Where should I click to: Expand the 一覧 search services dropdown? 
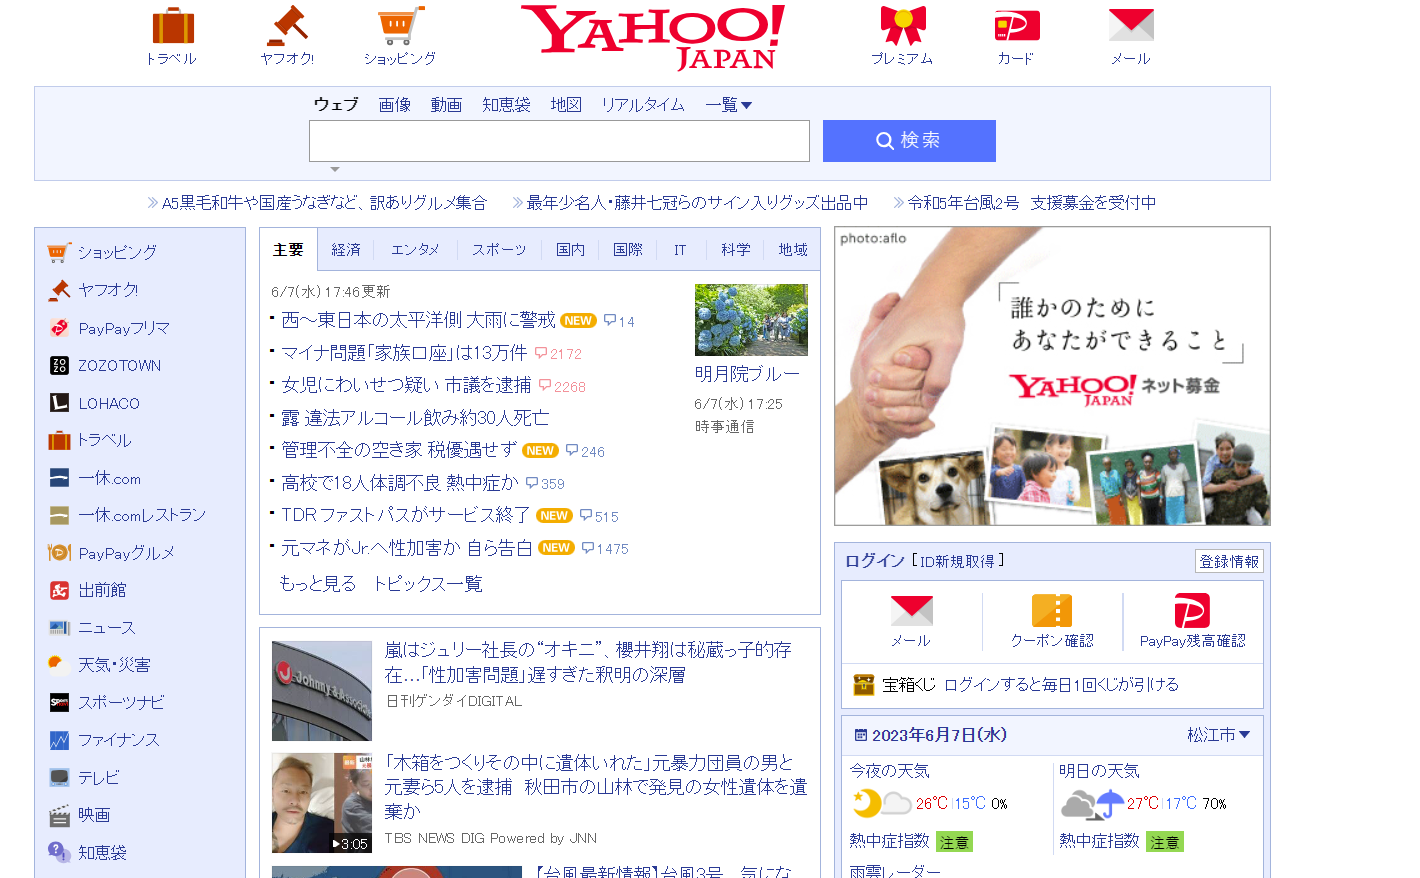tap(728, 104)
